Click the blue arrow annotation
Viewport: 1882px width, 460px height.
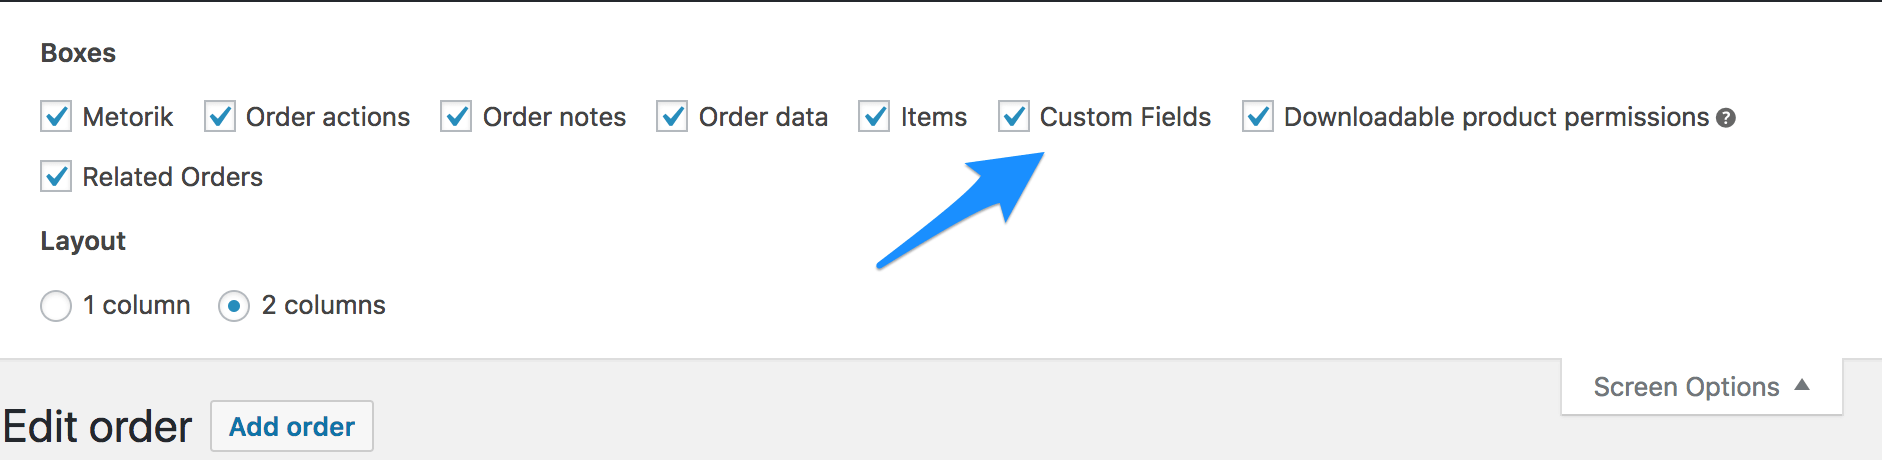pos(960,210)
